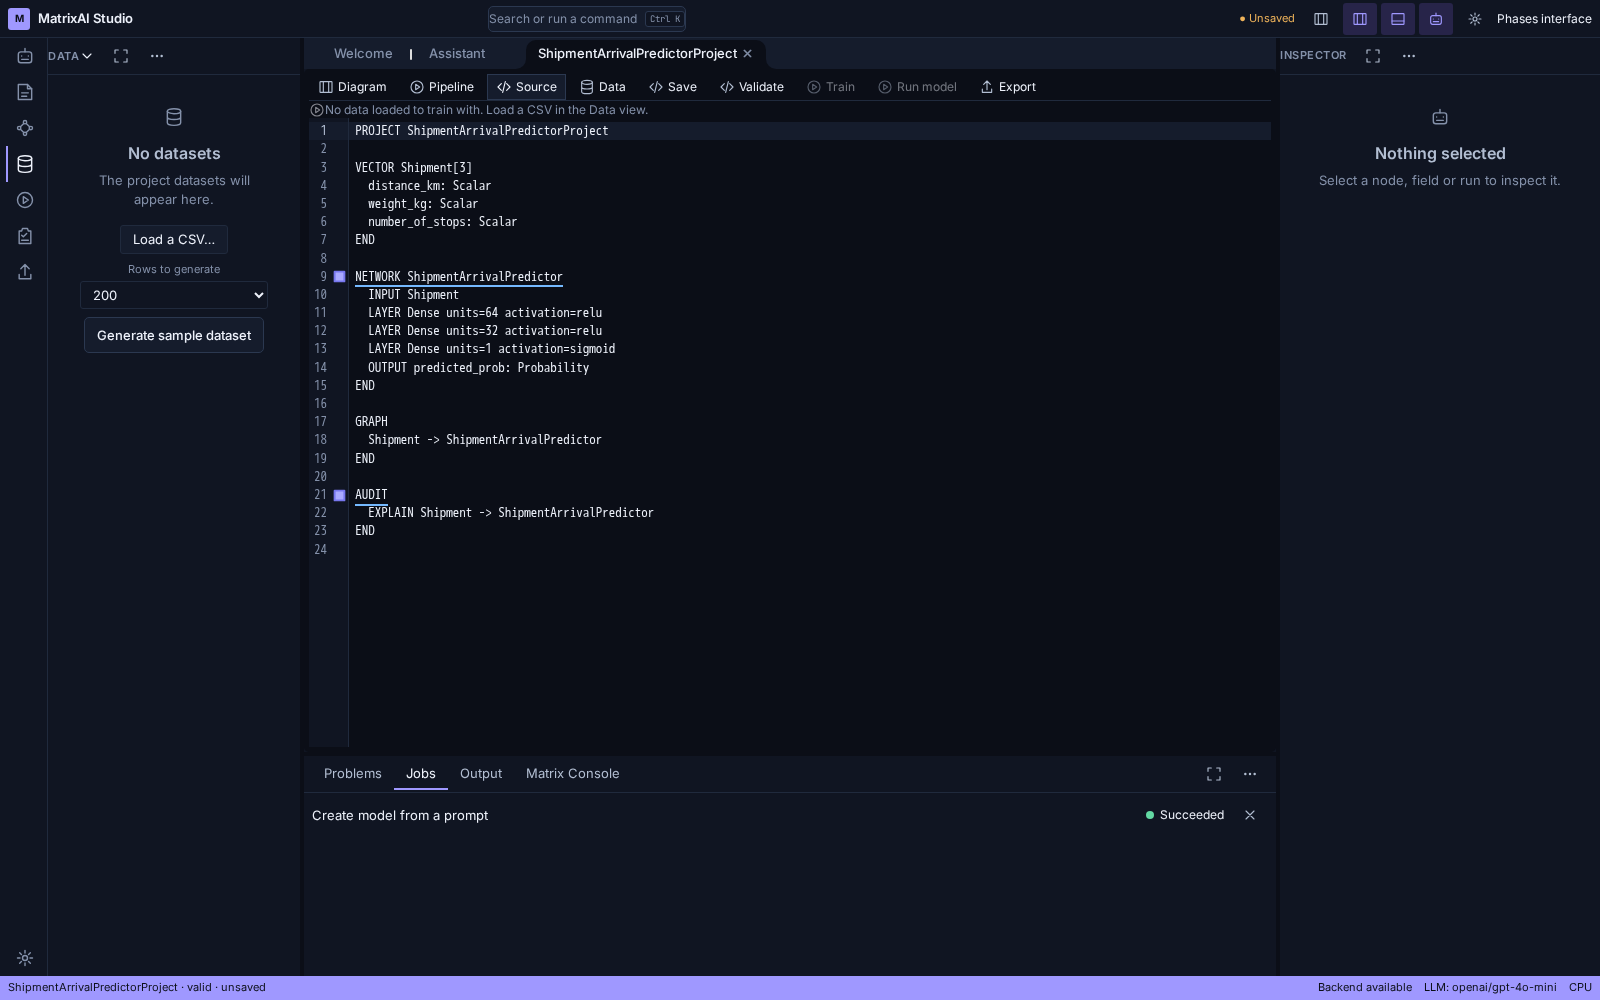Viewport: 1600px width, 1000px height.
Task: Click the MatrixAI Studio logo icon
Action: (19, 19)
